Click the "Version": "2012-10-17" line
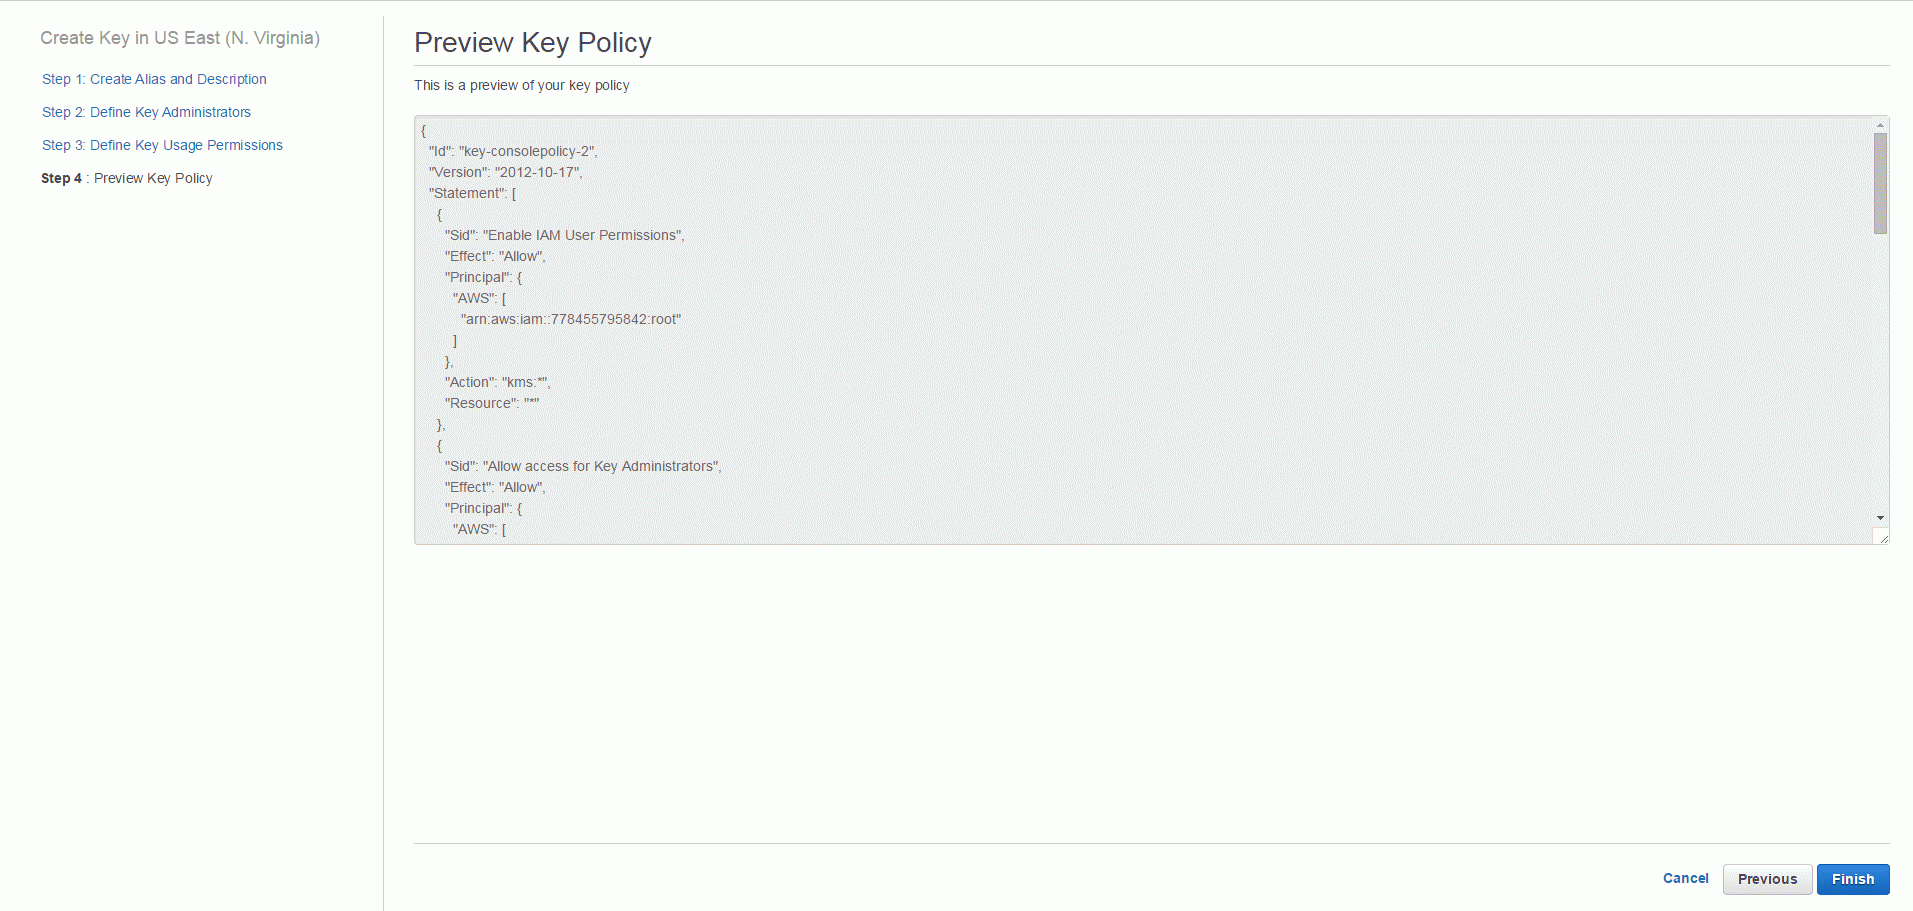Viewport: 1913px width, 911px height. pyautogui.click(x=505, y=172)
